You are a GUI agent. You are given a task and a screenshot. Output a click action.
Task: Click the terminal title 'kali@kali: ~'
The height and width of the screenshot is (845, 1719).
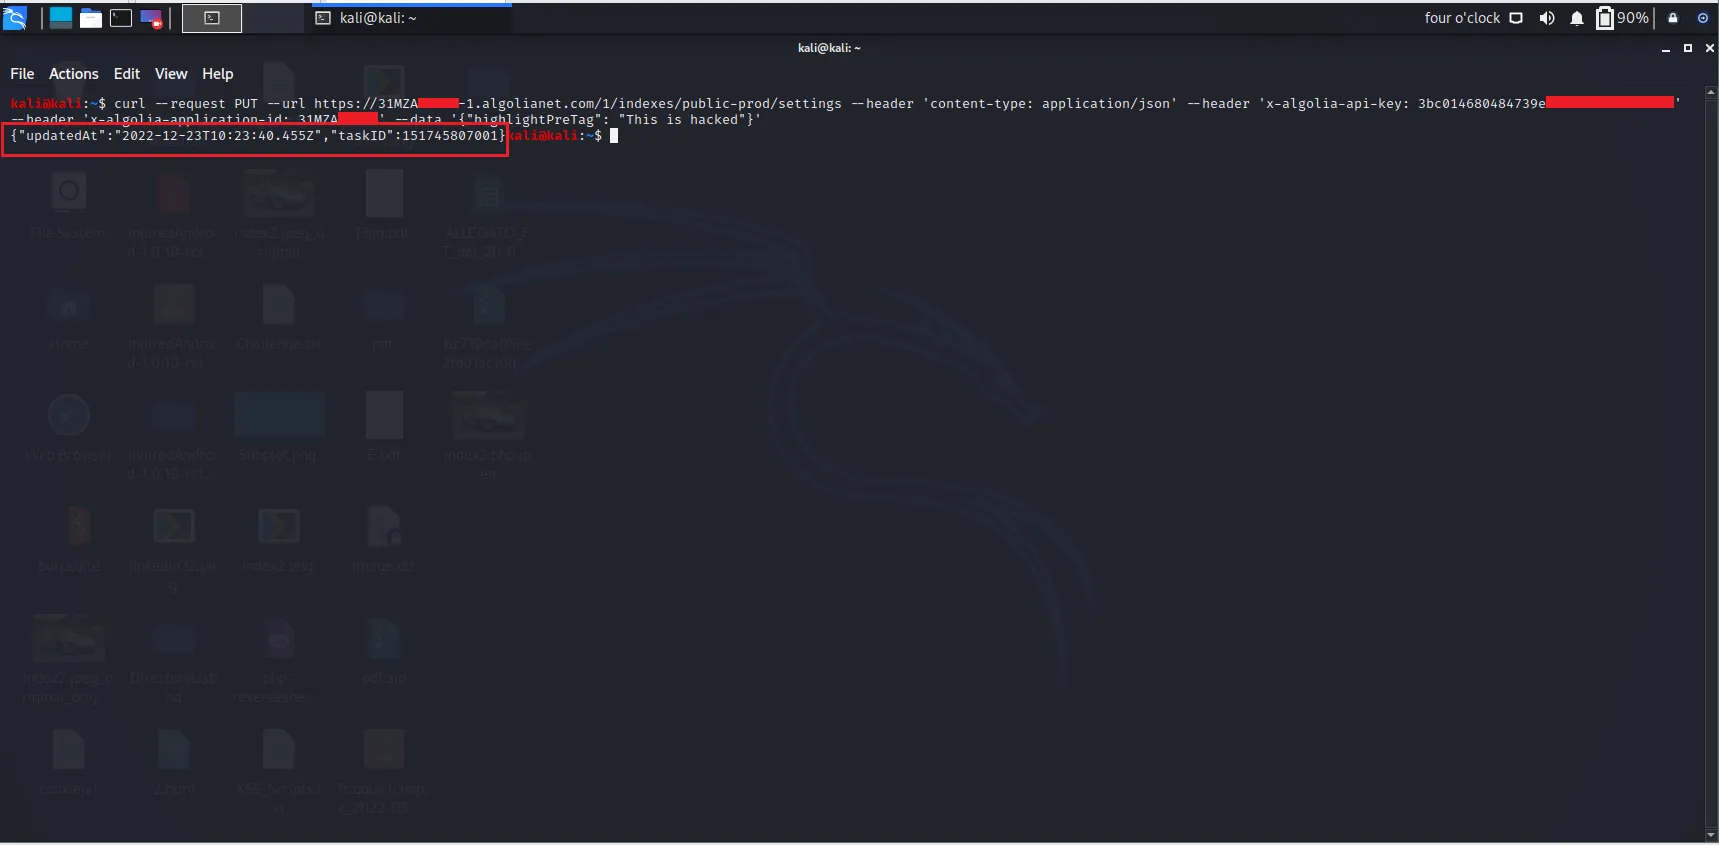(x=829, y=48)
